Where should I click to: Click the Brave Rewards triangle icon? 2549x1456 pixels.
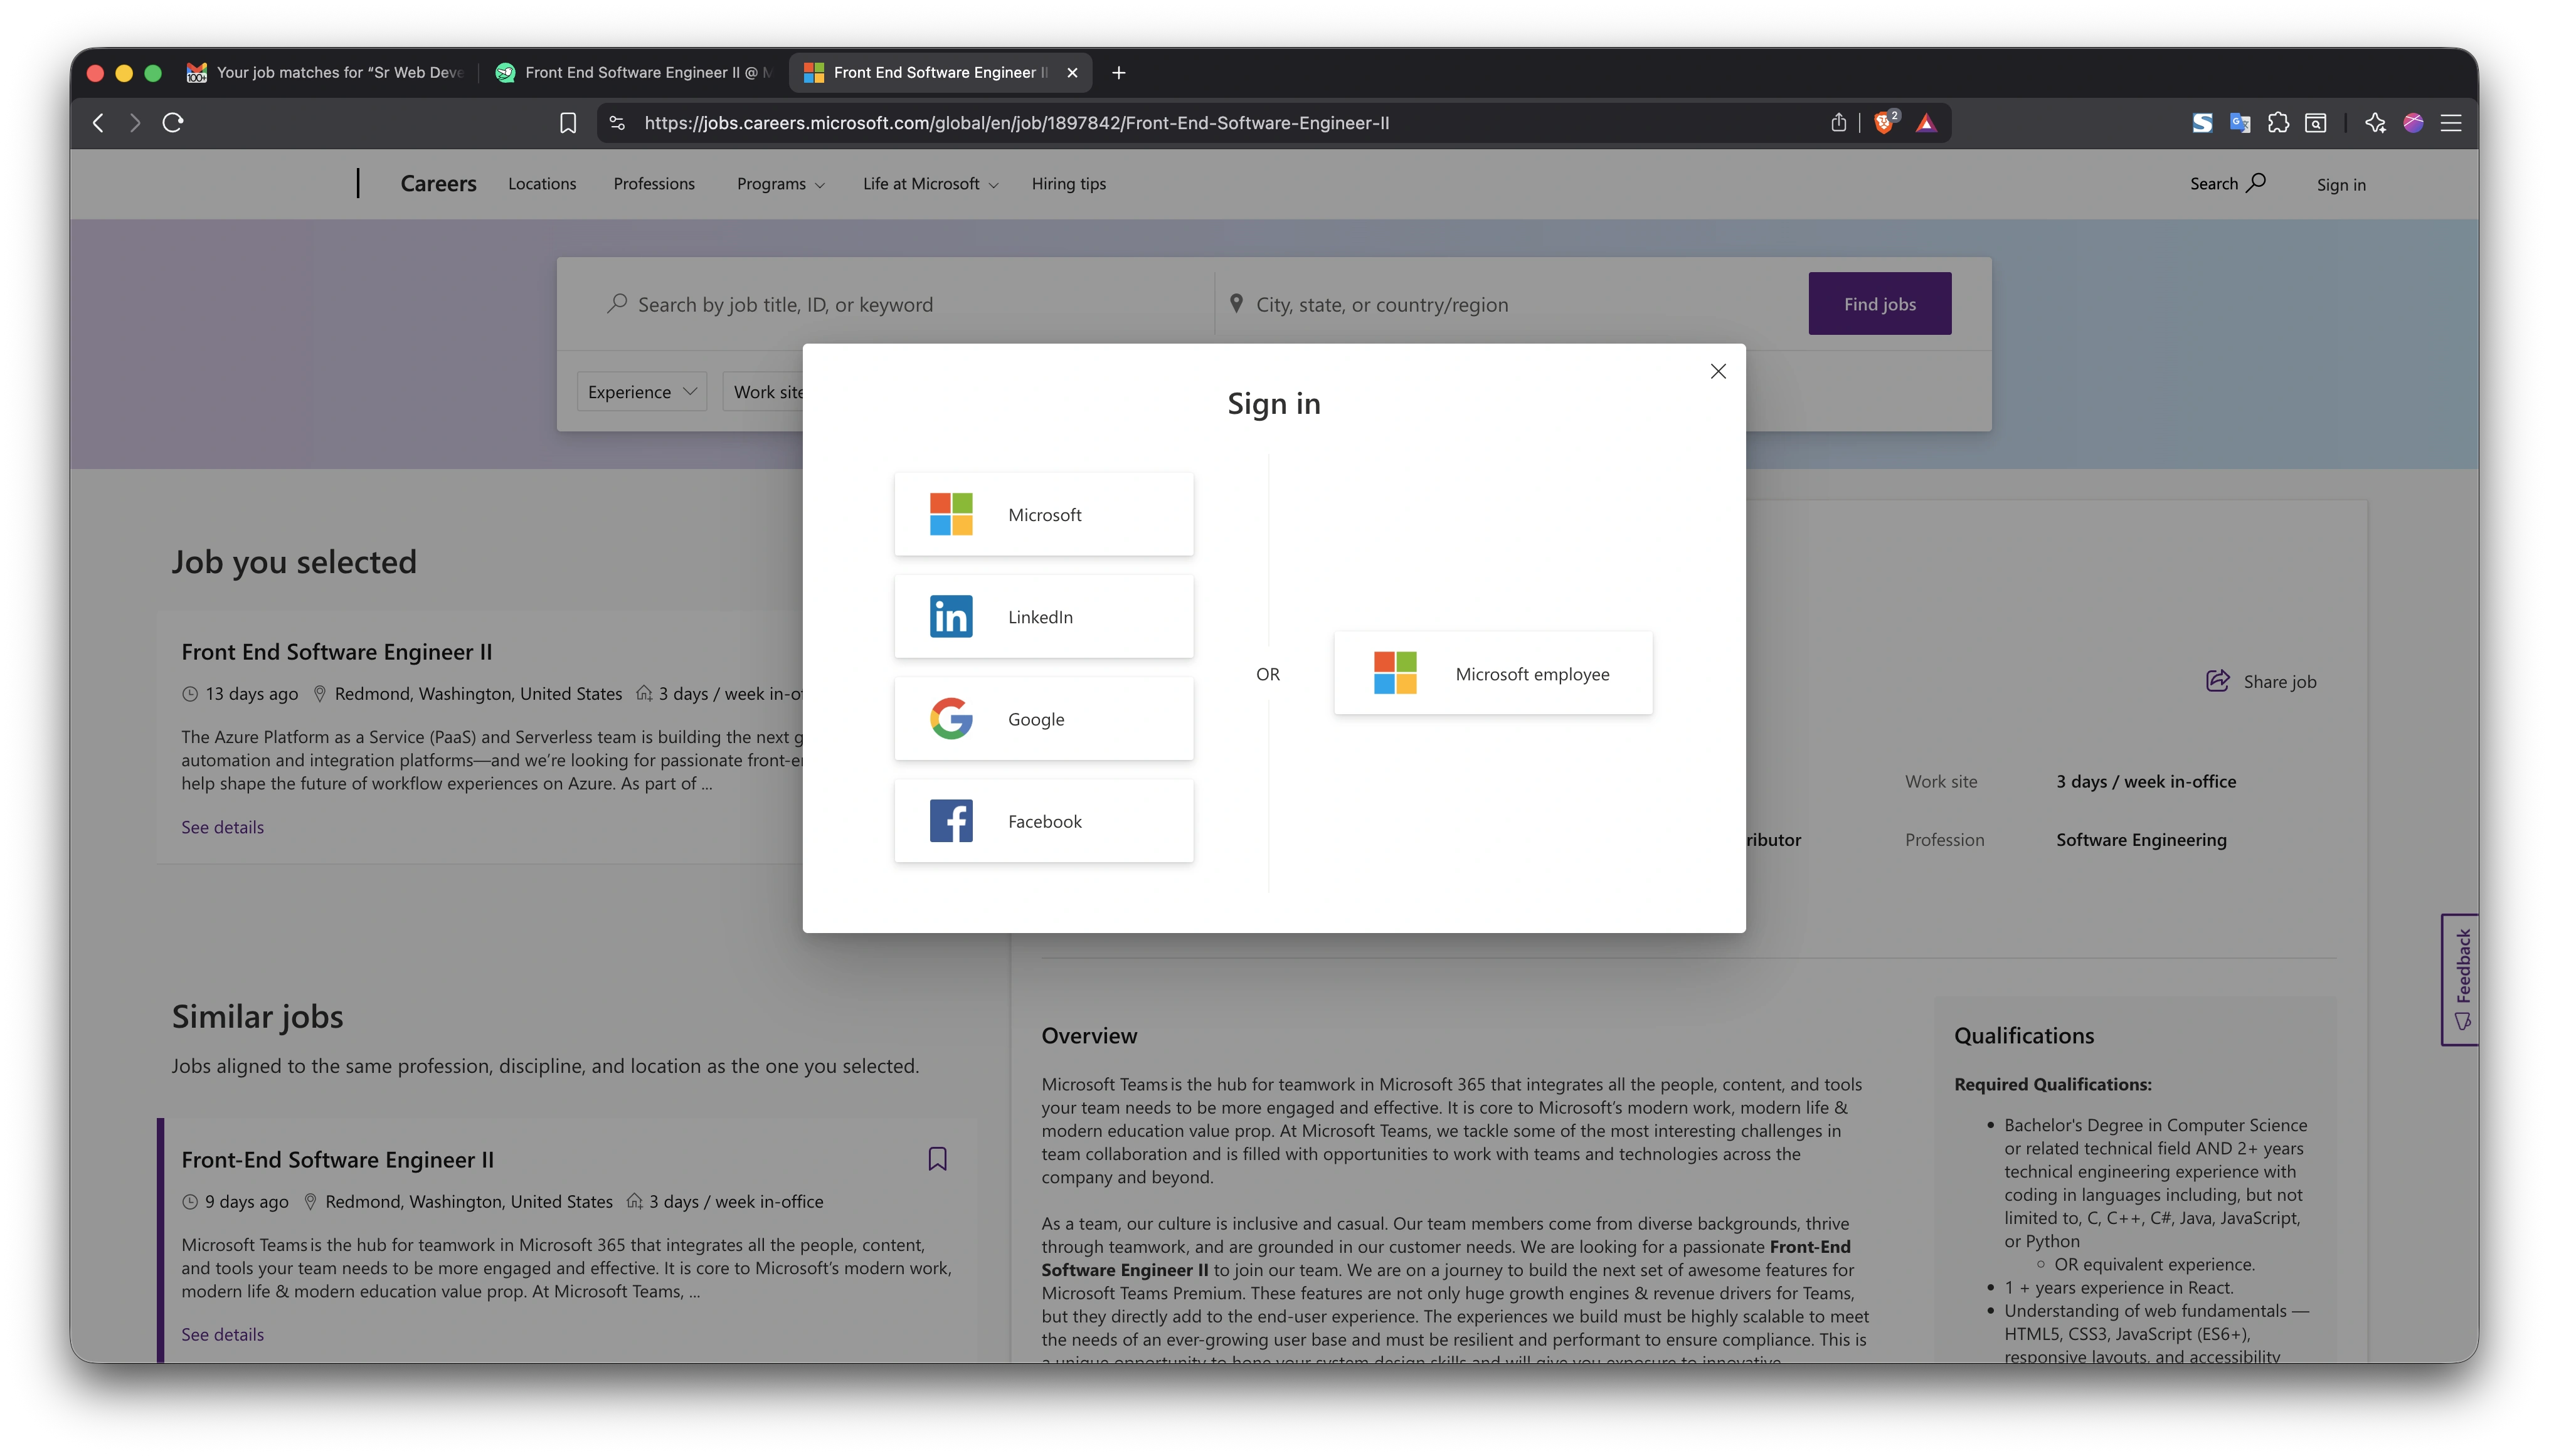(x=1927, y=122)
